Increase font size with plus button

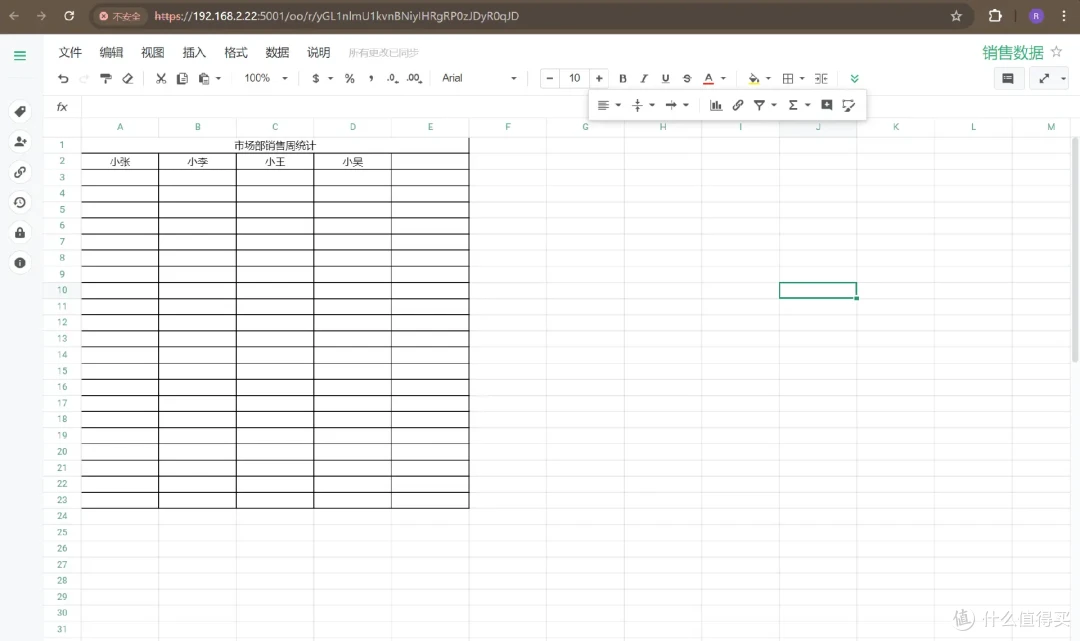click(599, 78)
